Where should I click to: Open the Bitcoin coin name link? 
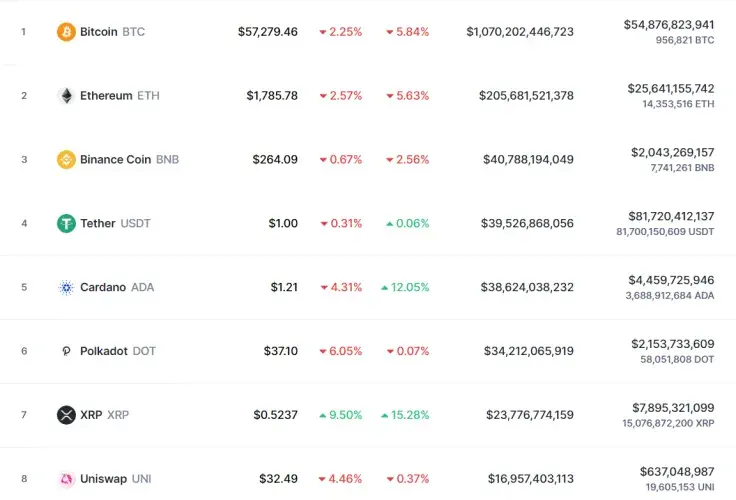pyautogui.click(x=98, y=32)
